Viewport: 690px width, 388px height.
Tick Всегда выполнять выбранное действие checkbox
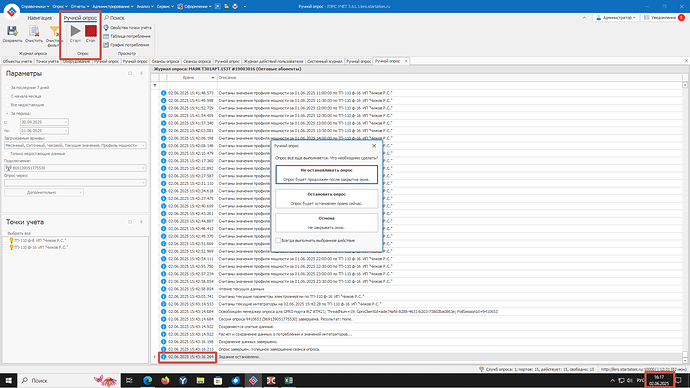pyautogui.click(x=278, y=241)
